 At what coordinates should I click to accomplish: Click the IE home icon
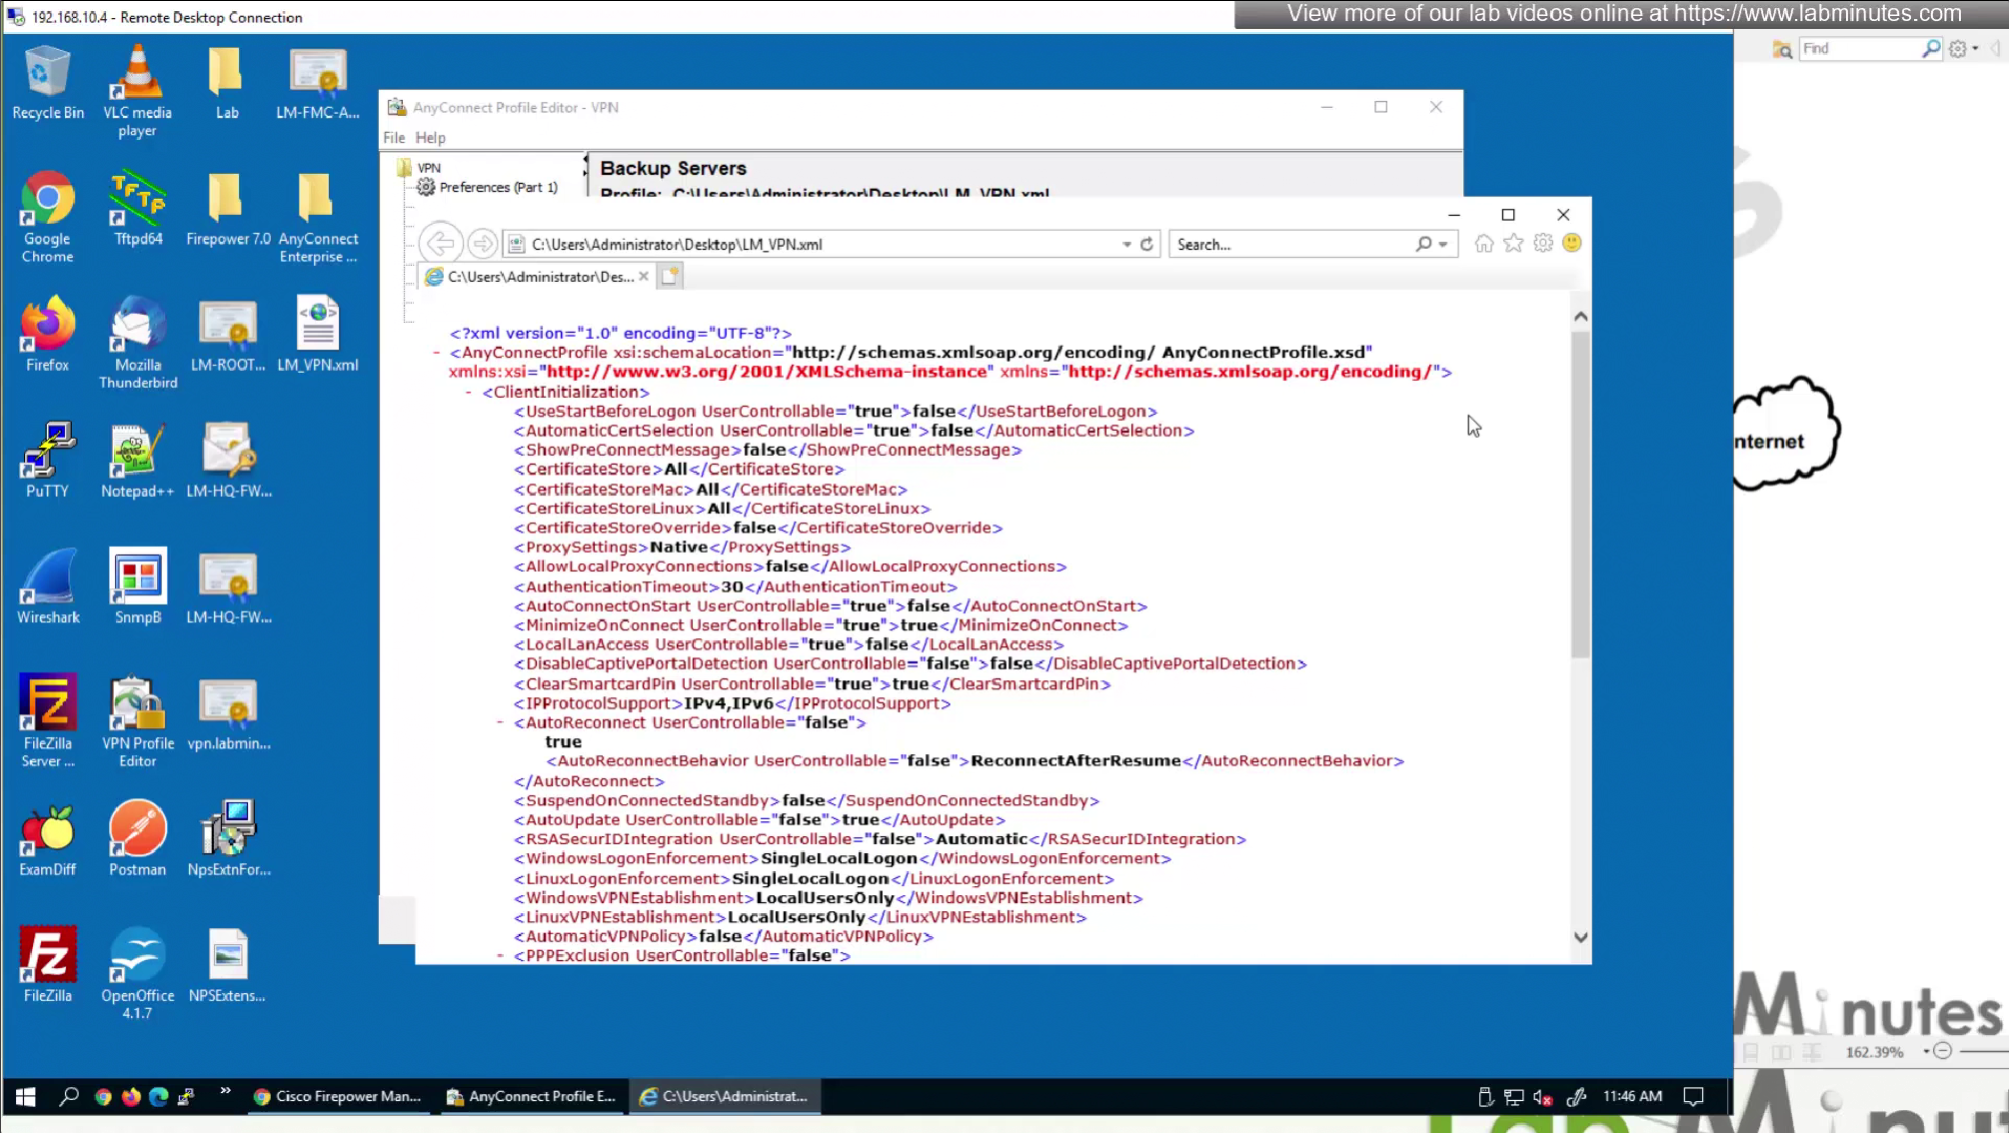tap(1484, 243)
